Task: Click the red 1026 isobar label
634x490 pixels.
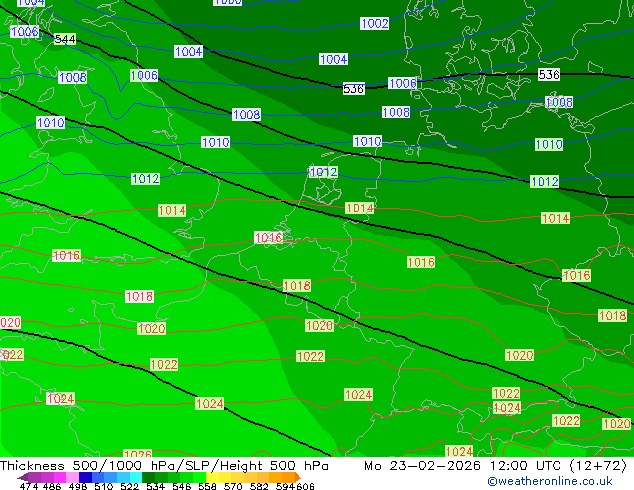Action: pyautogui.click(x=137, y=454)
